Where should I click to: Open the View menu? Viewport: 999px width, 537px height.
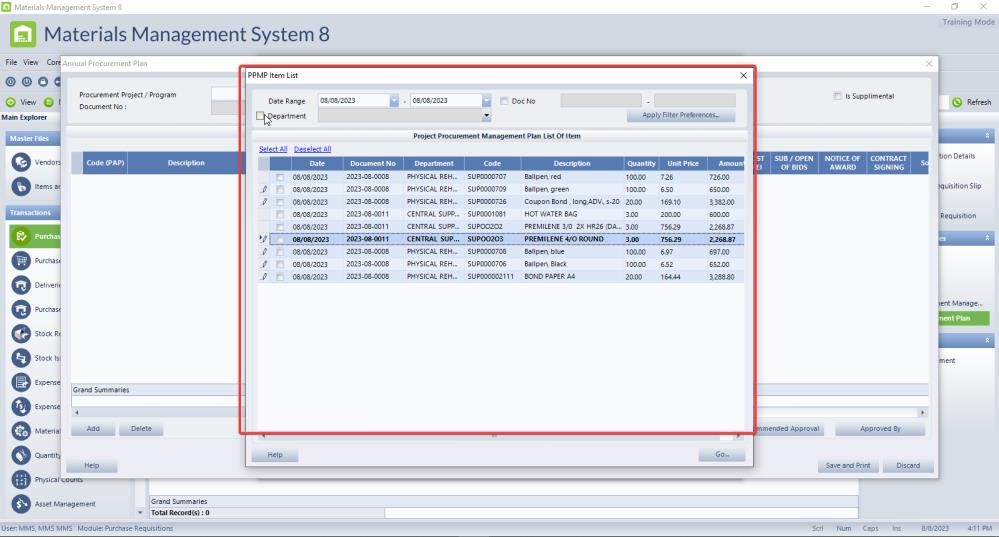coord(31,62)
